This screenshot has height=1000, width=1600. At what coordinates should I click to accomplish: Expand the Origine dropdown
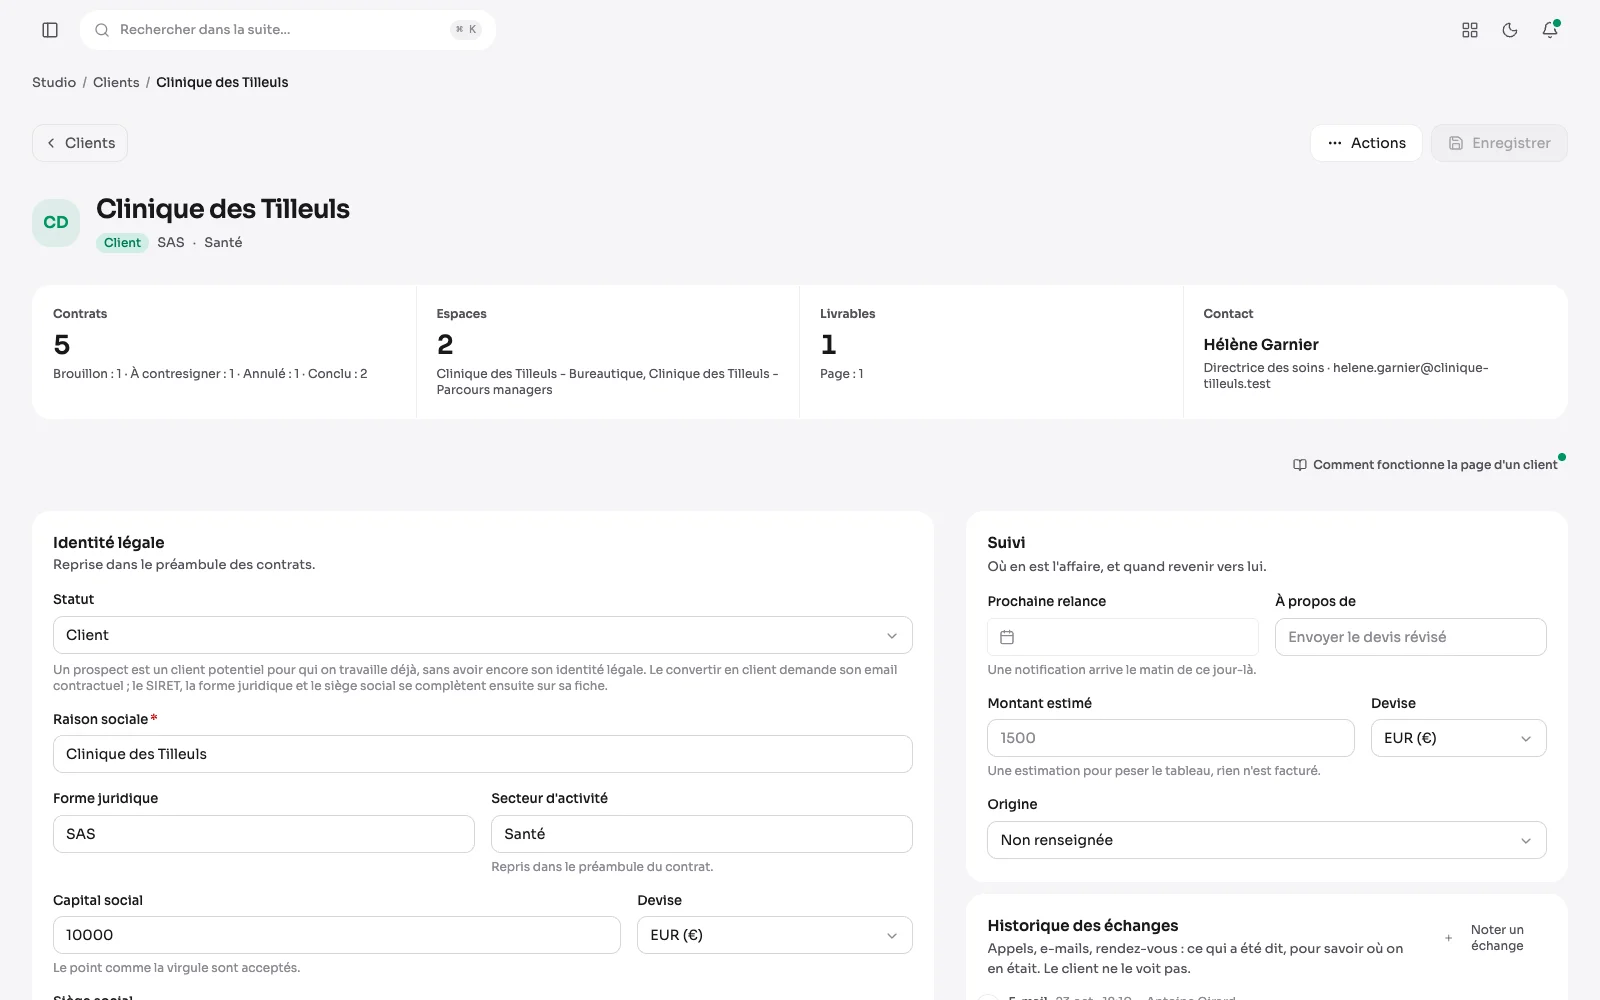click(x=1267, y=840)
